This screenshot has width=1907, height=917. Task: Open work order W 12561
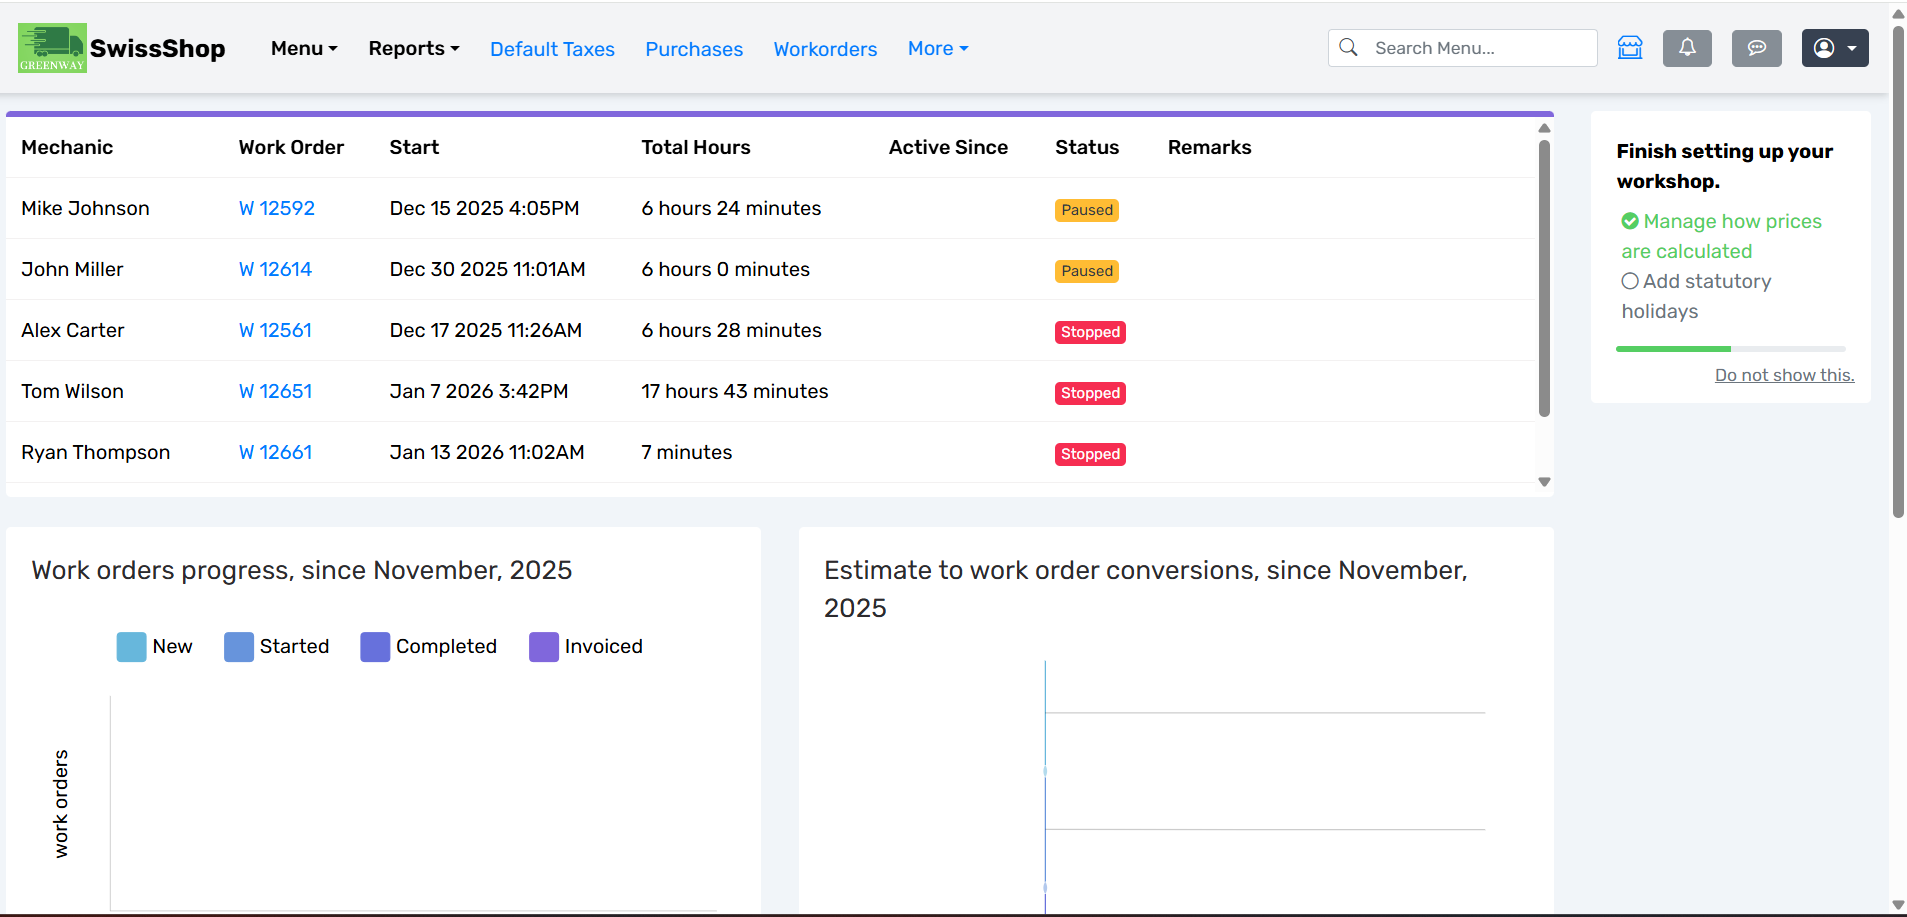click(x=275, y=330)
